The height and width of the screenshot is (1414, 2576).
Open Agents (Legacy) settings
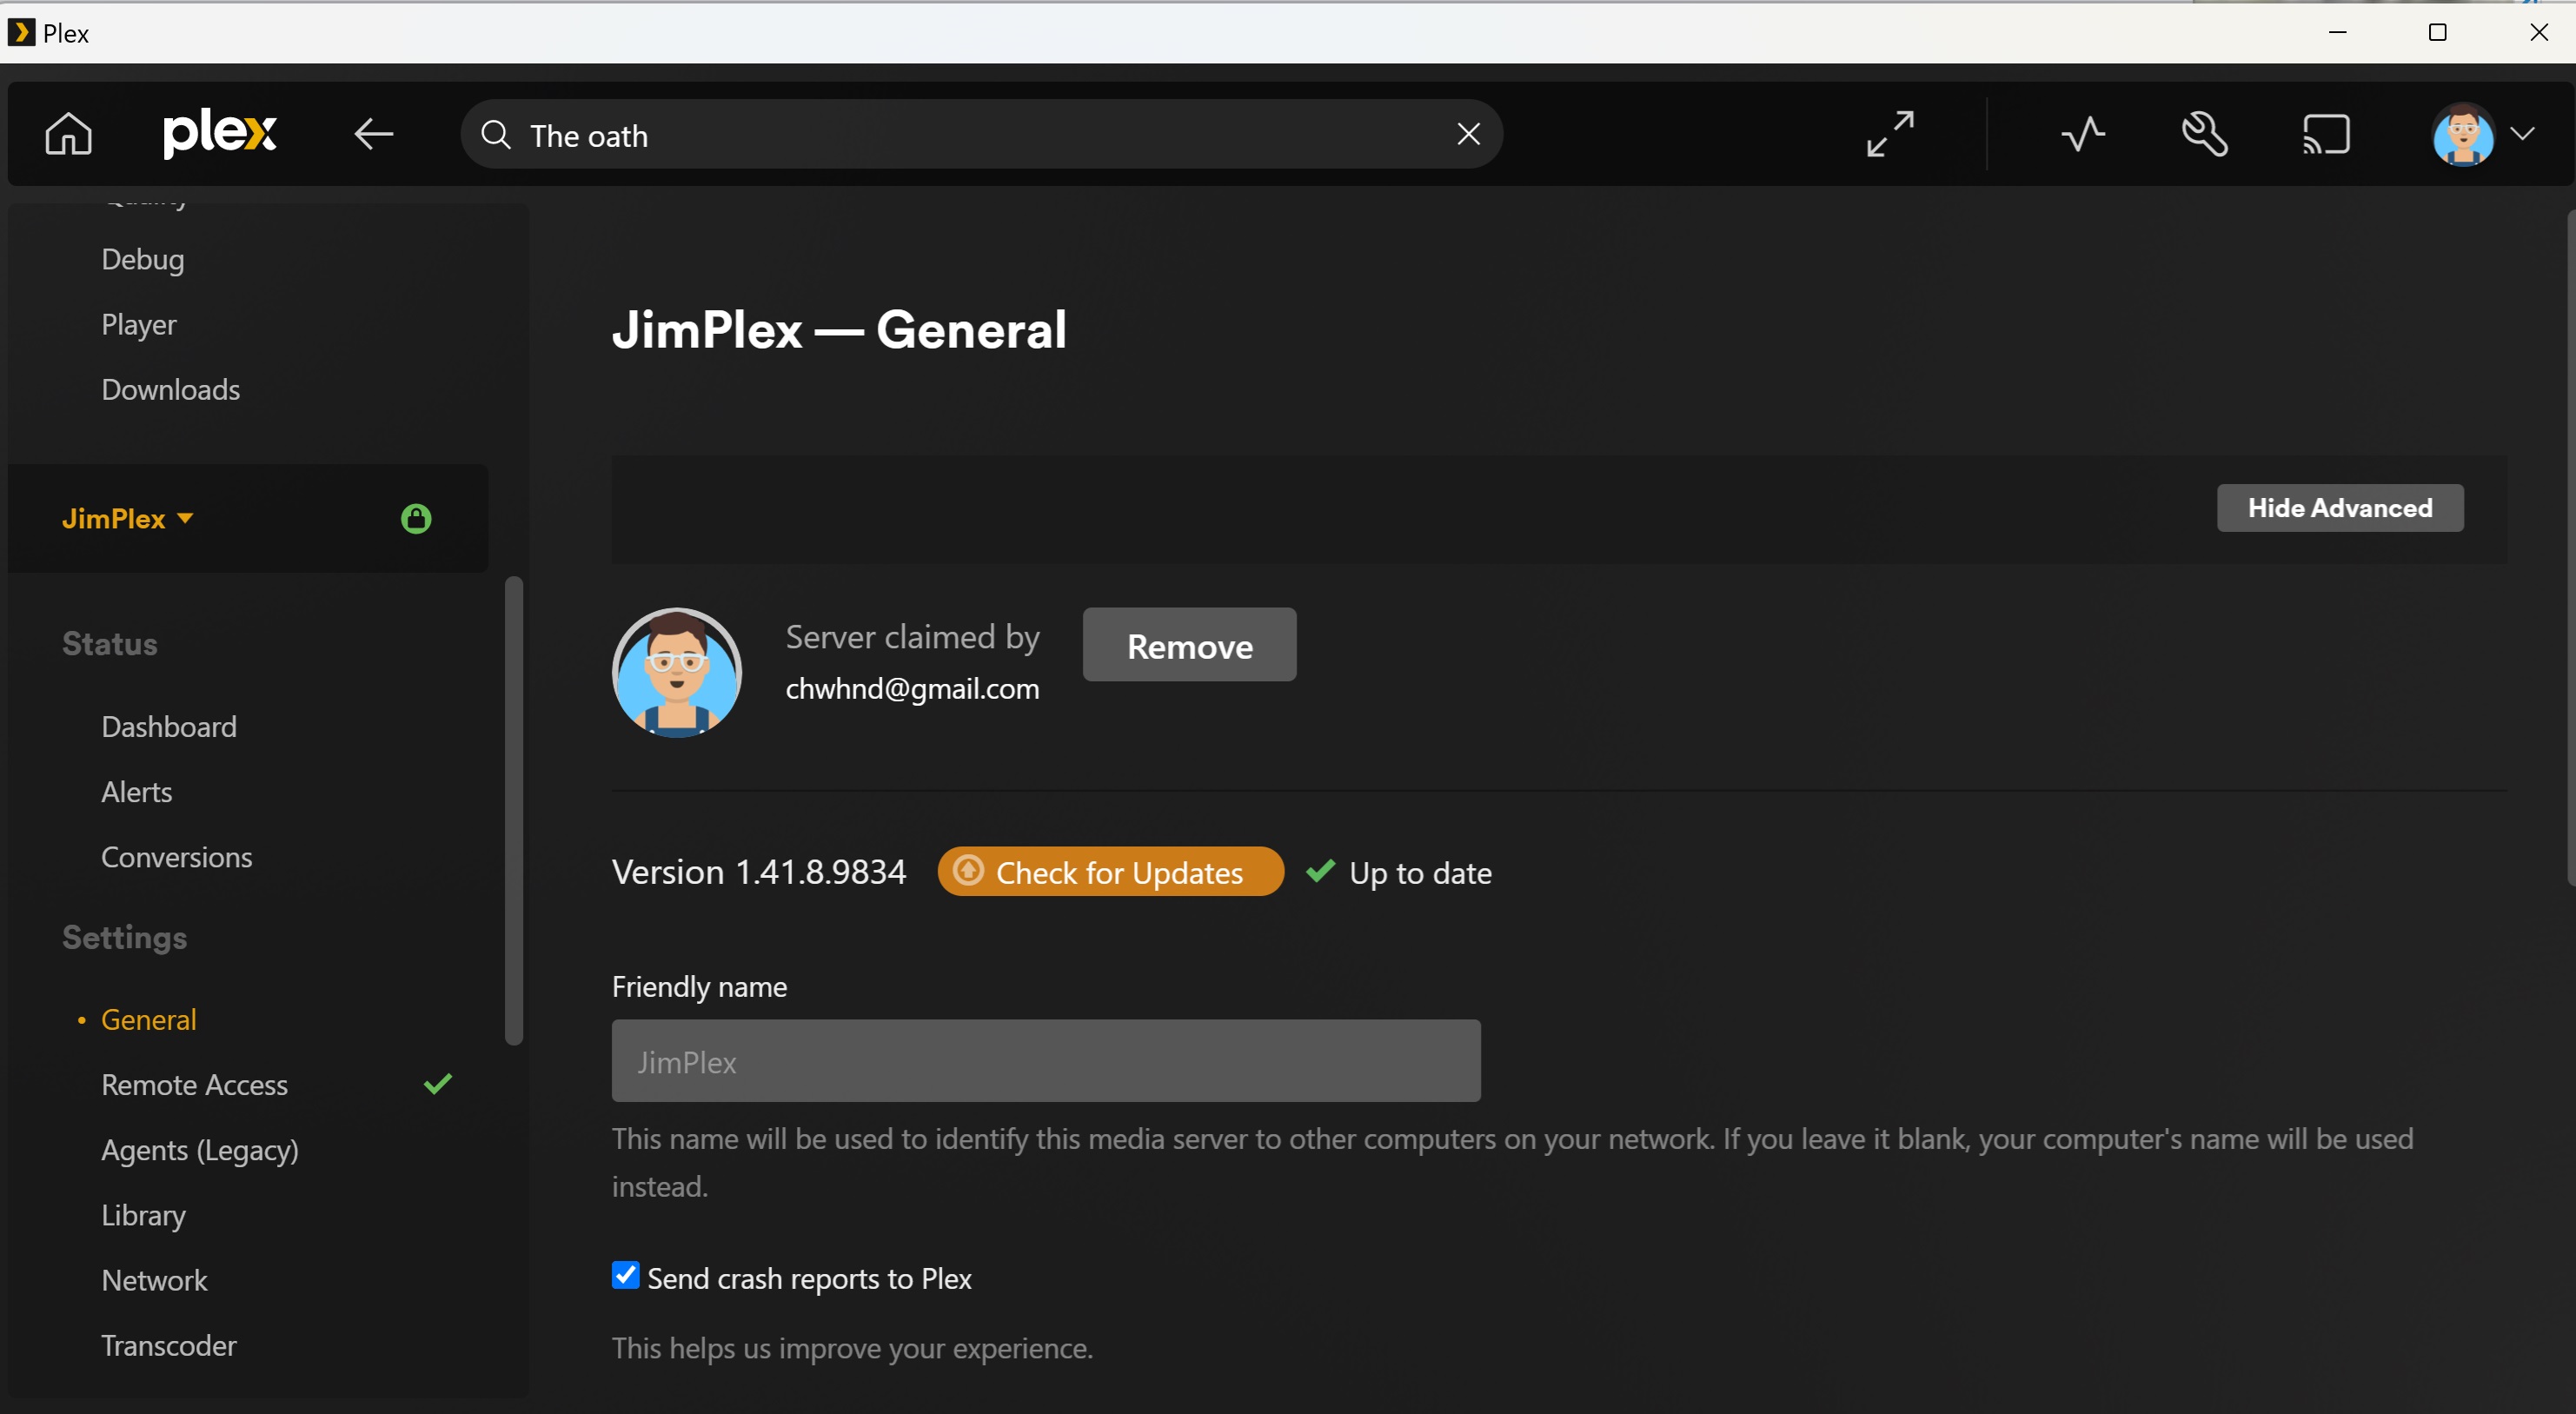pos(200,1150)
